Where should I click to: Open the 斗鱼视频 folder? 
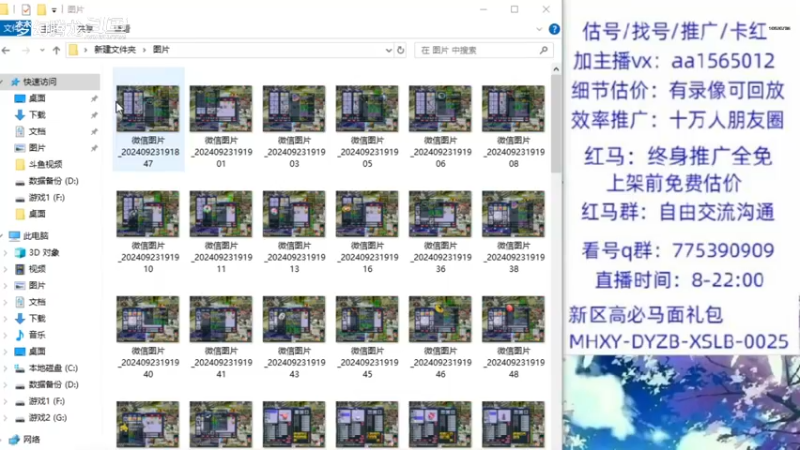pos(45,164)
